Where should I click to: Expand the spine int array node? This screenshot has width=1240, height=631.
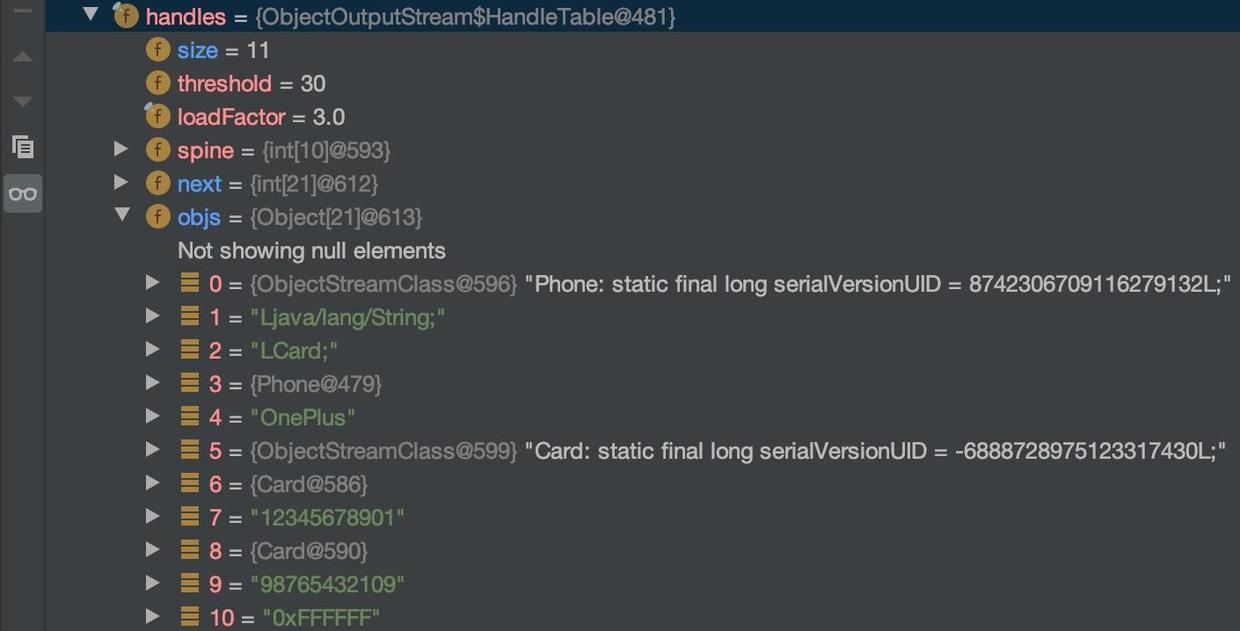(x=121, y=149)
